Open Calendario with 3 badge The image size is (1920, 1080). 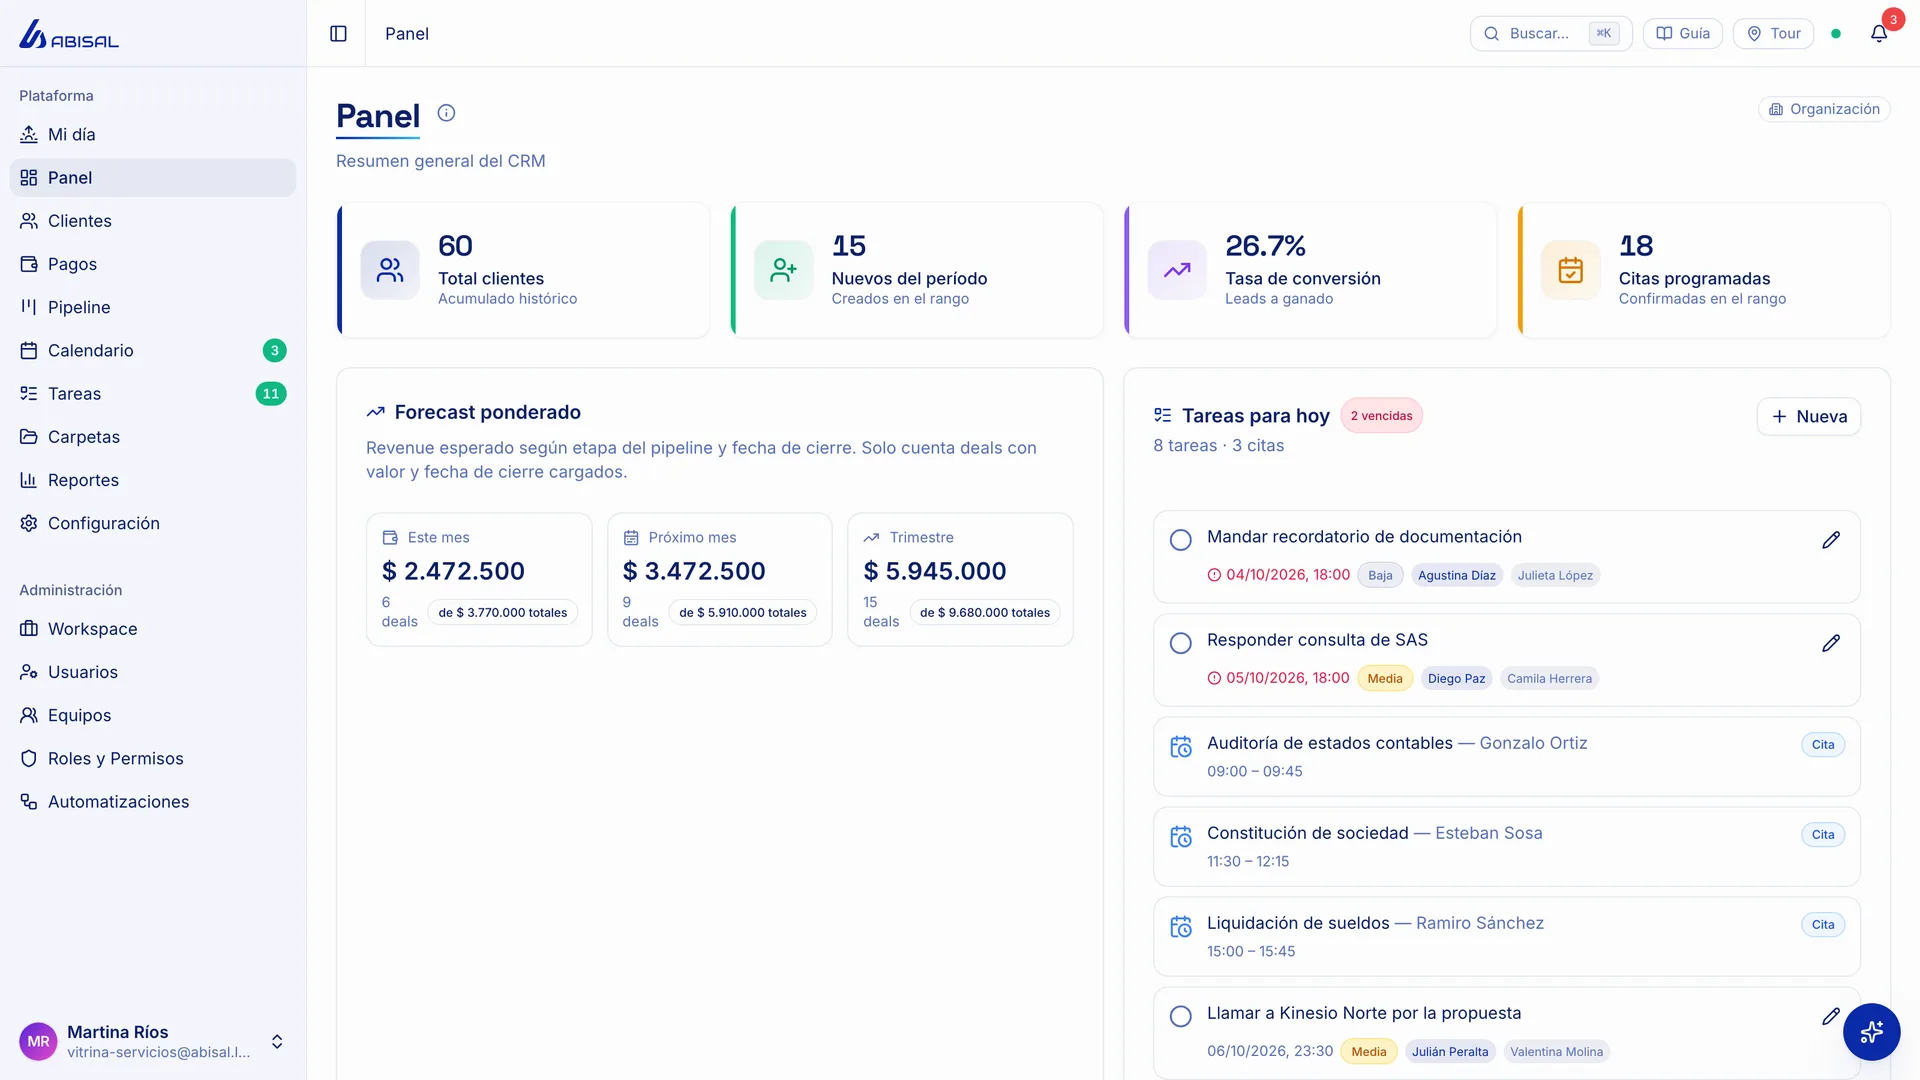[x=153, y=350]
